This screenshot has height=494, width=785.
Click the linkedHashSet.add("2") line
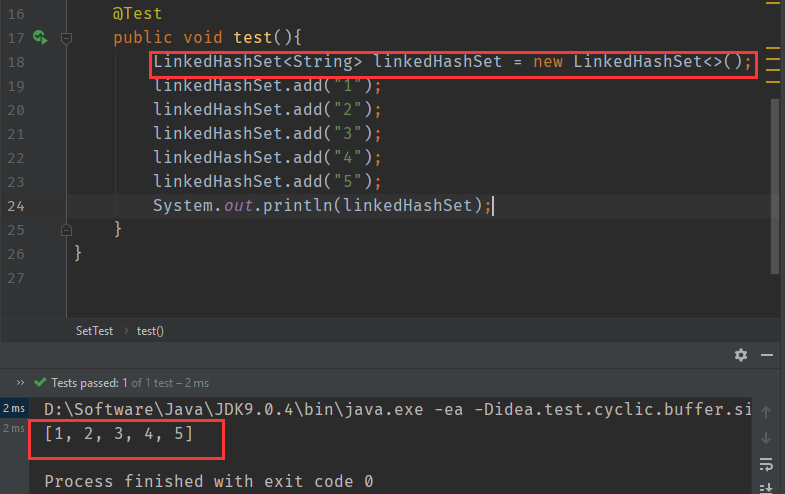pos(267,110)
